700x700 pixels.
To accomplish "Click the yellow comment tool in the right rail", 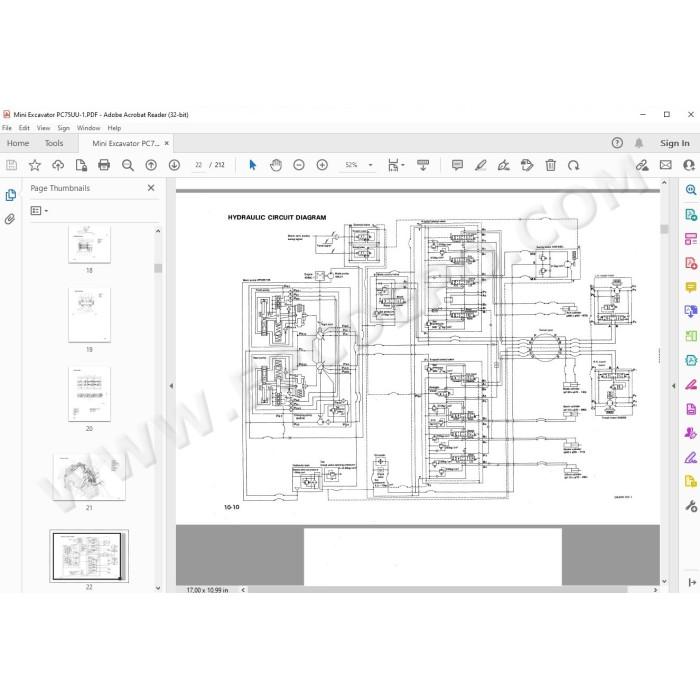I will tap(691, 287).
